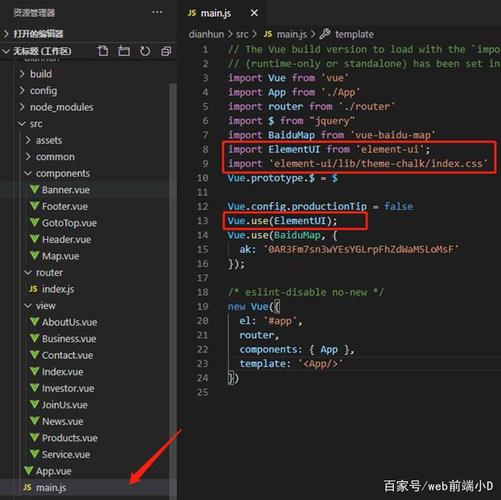Image resolution: width=501 pixels, height=500 pixels.
Task: Refresh the explorer with the refresh icon
Action: (145, 51)
